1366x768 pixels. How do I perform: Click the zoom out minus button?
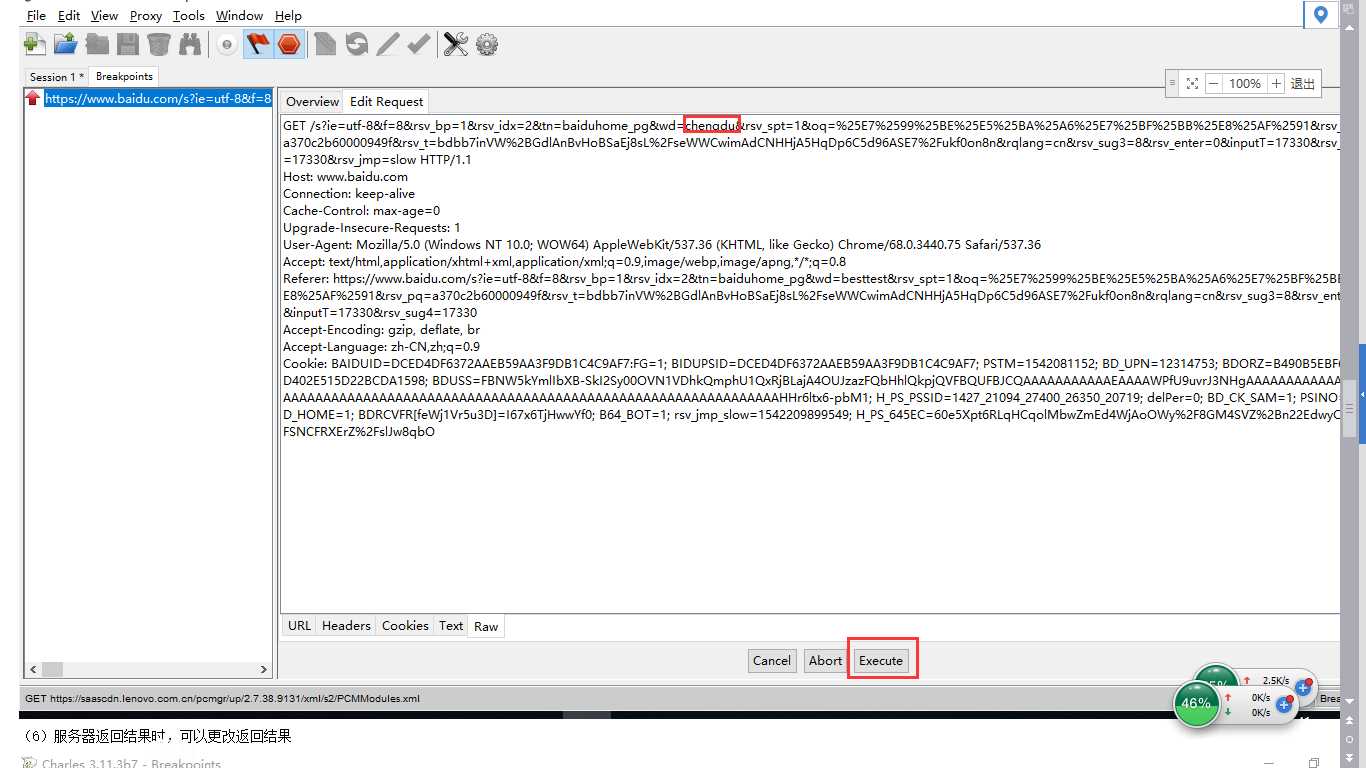point(1214,84)
